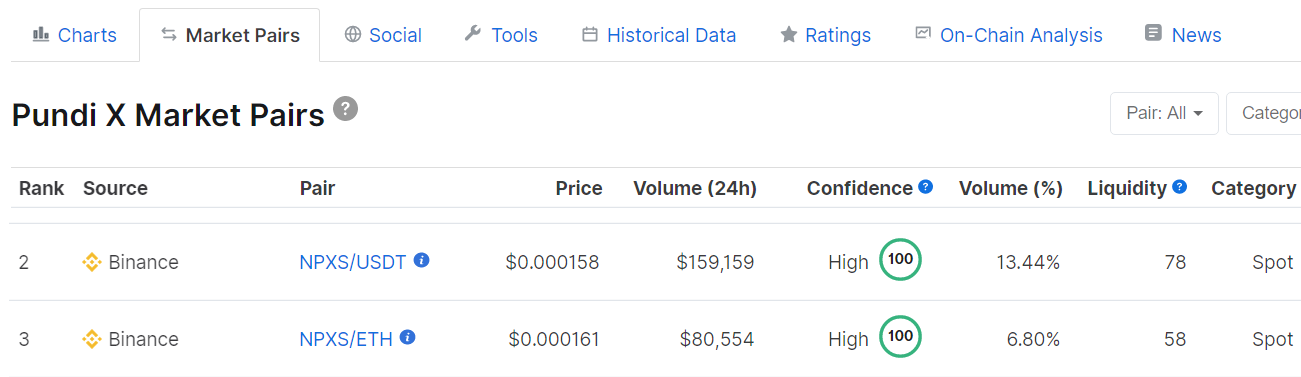Click Binance source name in rank 2 row

tap(143, 262)
